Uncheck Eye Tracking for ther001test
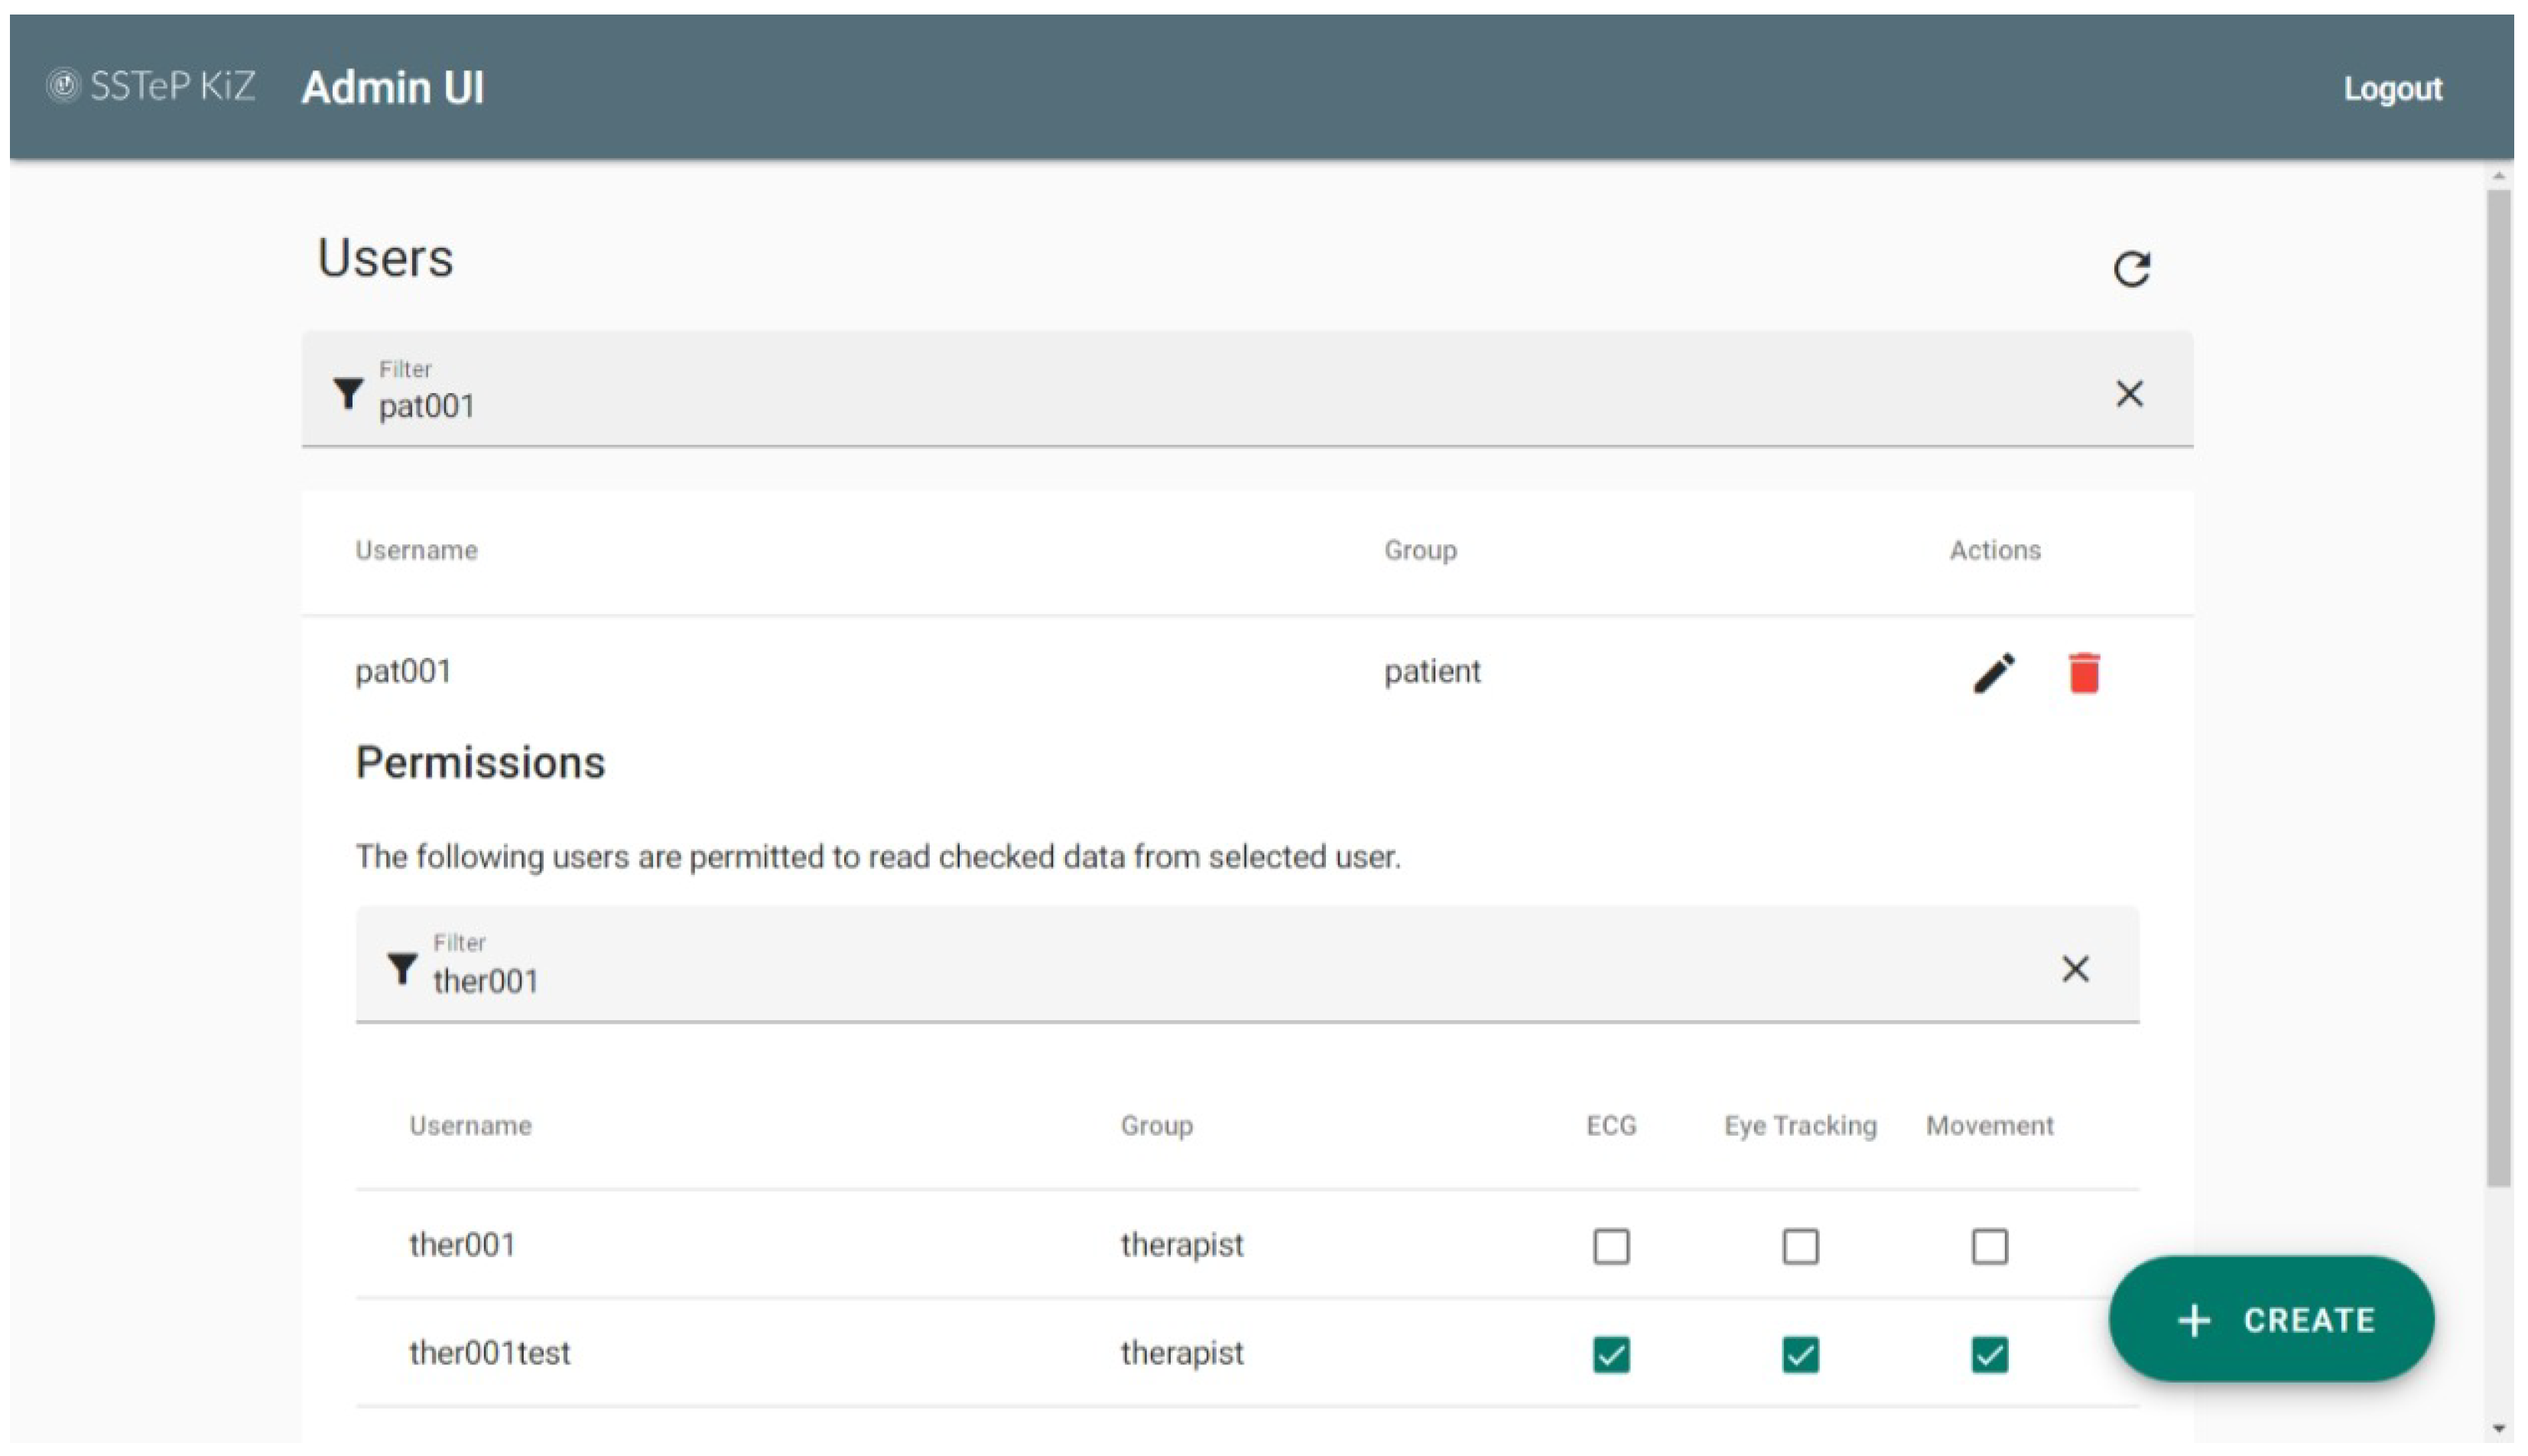The height and width of the screenshot is (1456, 2528). click(1799, 1354)
